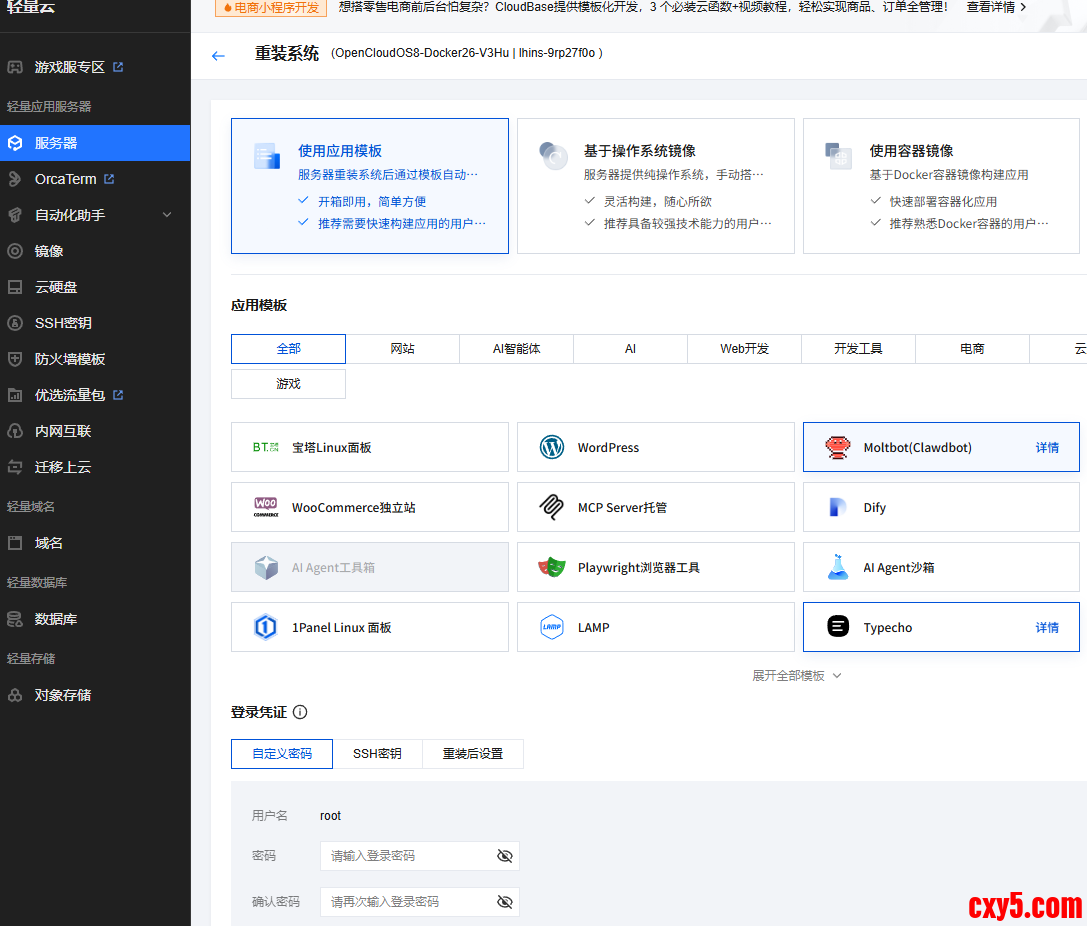Toggle password visibility in 密码 field

coord(505,856)
